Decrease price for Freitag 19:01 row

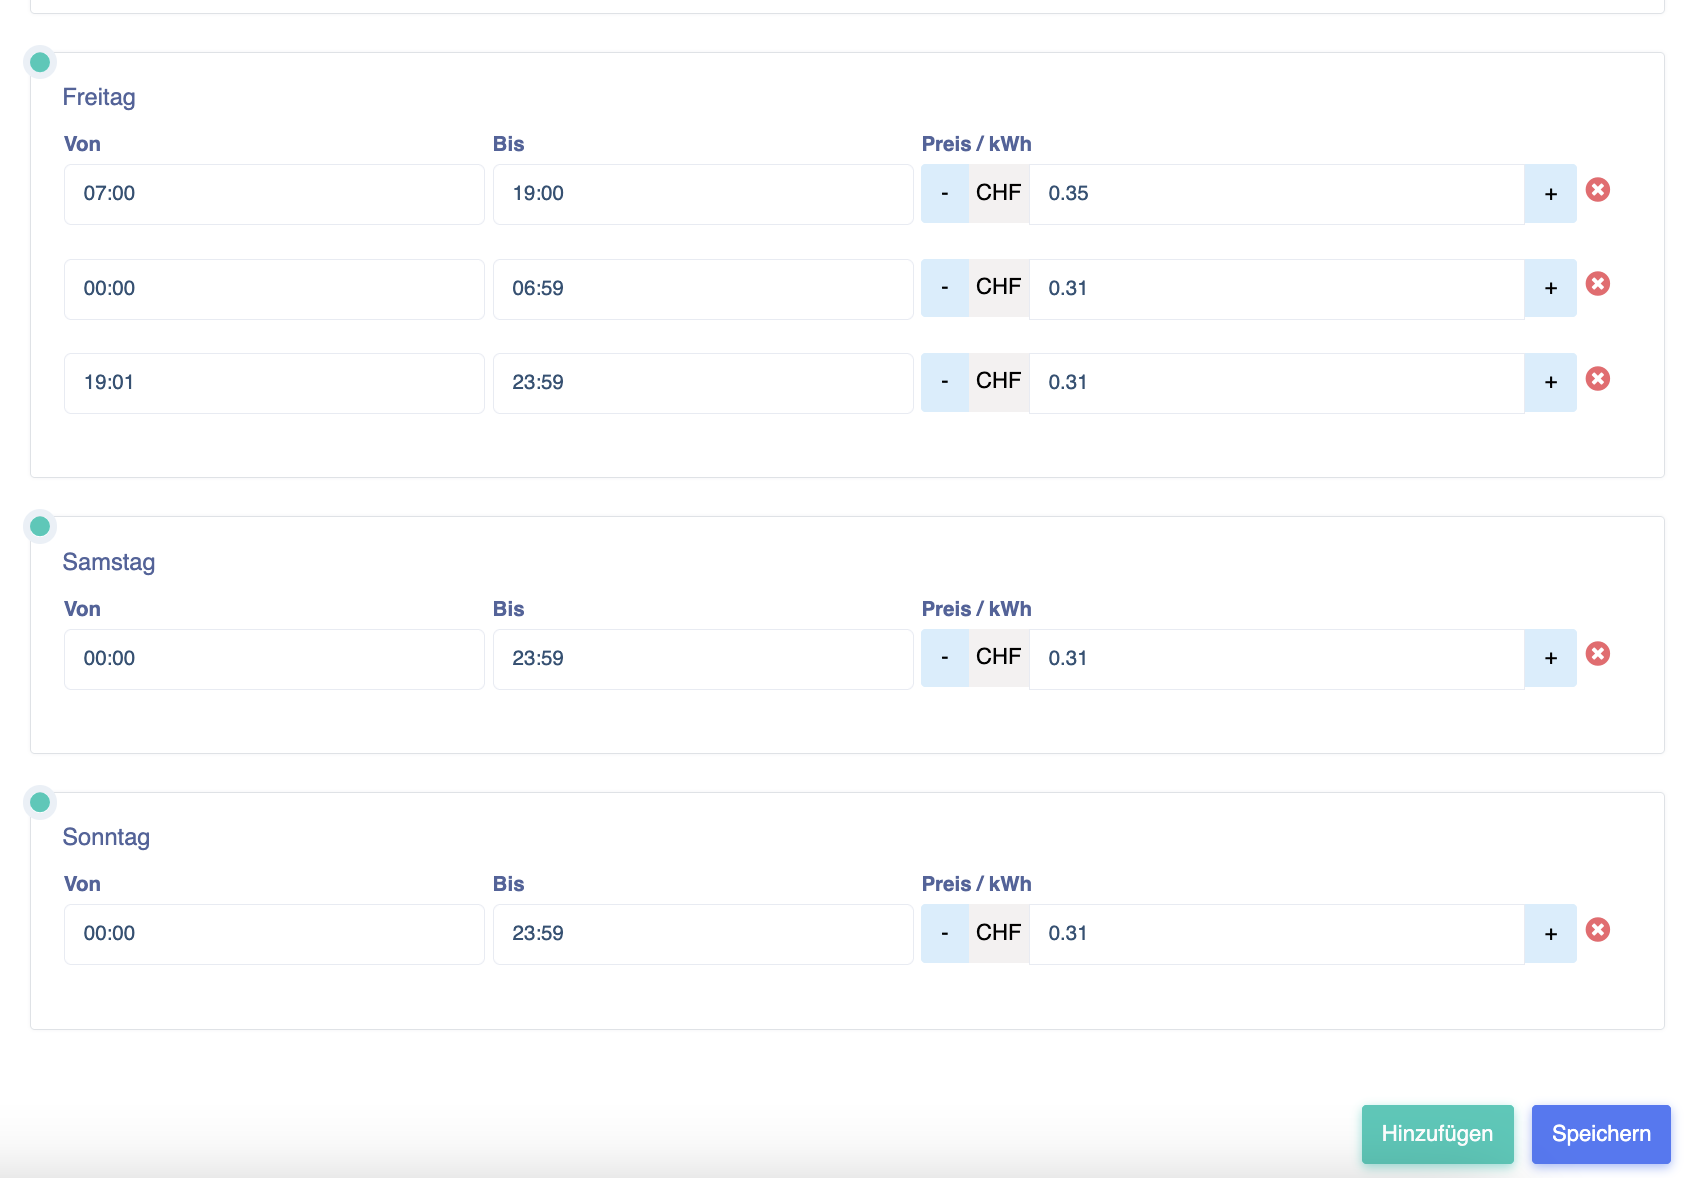pos(945,382)
